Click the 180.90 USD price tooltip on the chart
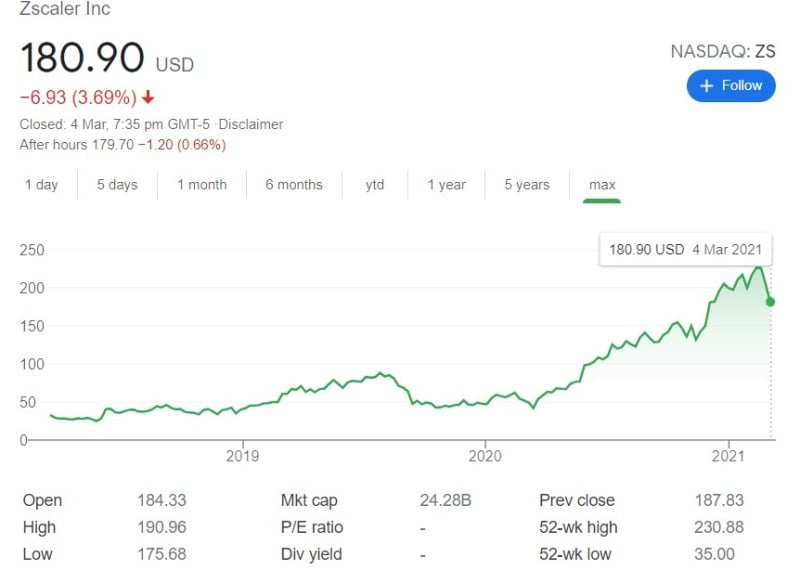Image resolution: width=800 pixels, height=583 pixels. [x=684, y=250]
